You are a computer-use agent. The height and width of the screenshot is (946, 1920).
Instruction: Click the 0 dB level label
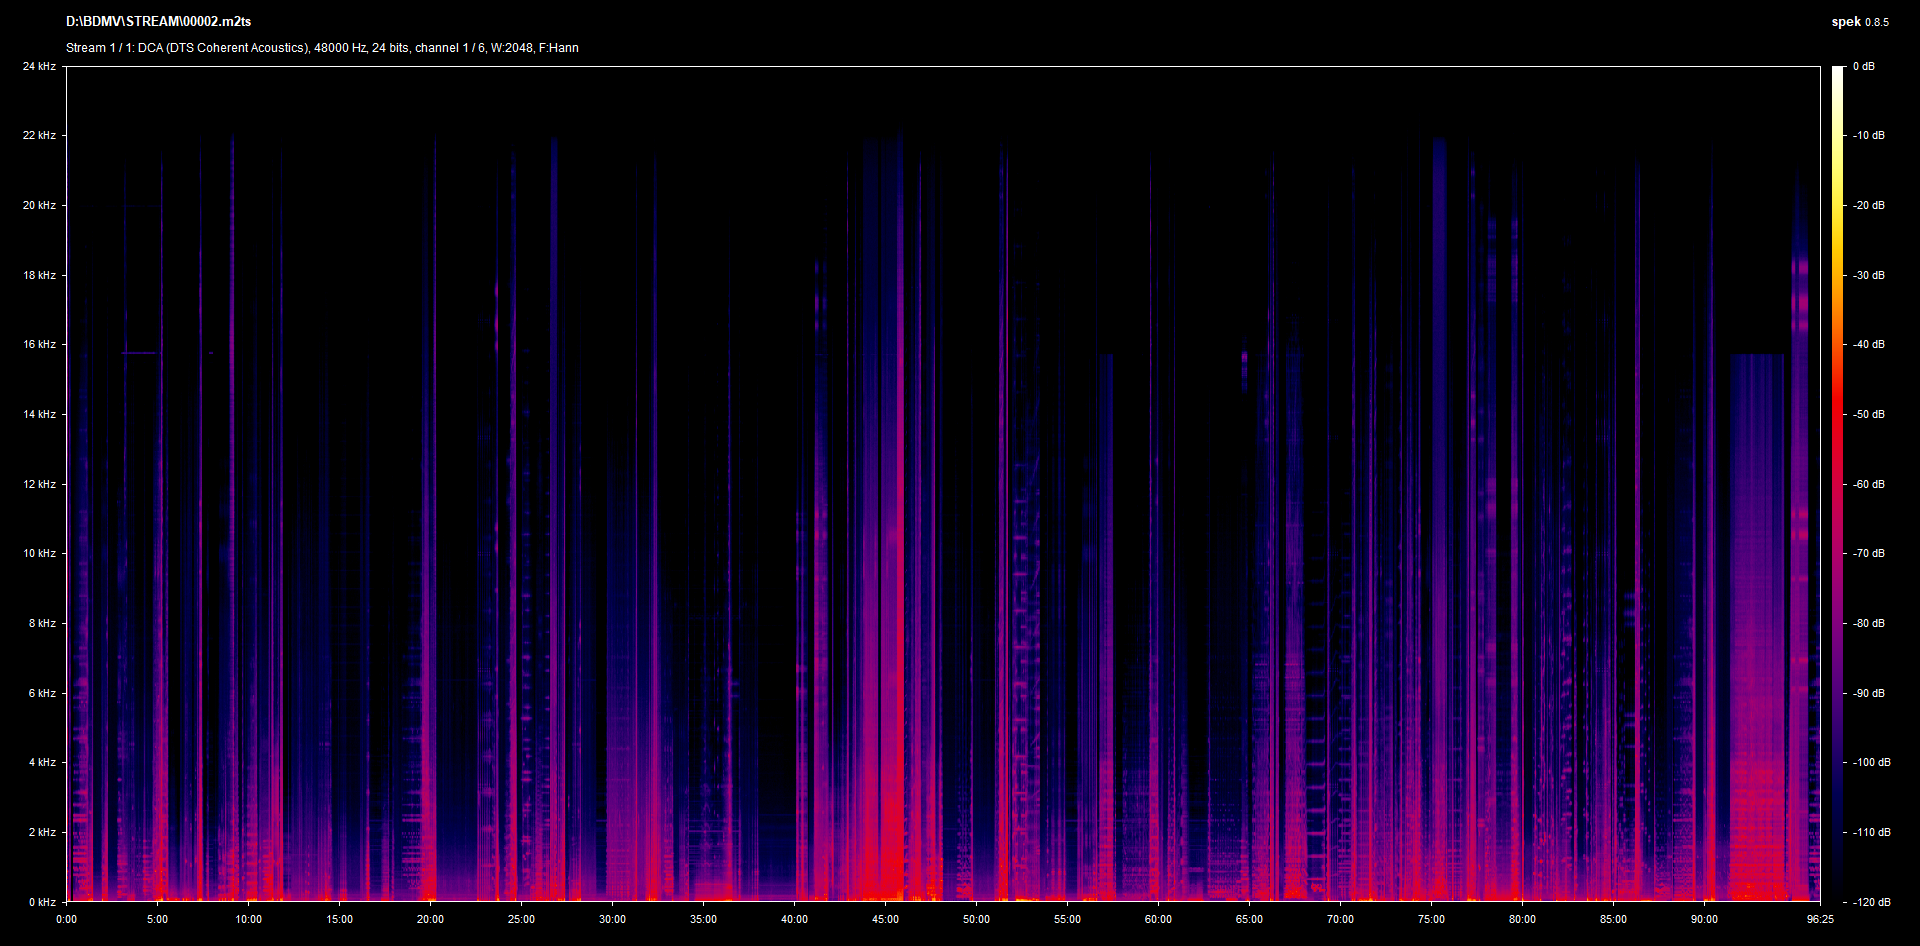[x=1863, y=66]
